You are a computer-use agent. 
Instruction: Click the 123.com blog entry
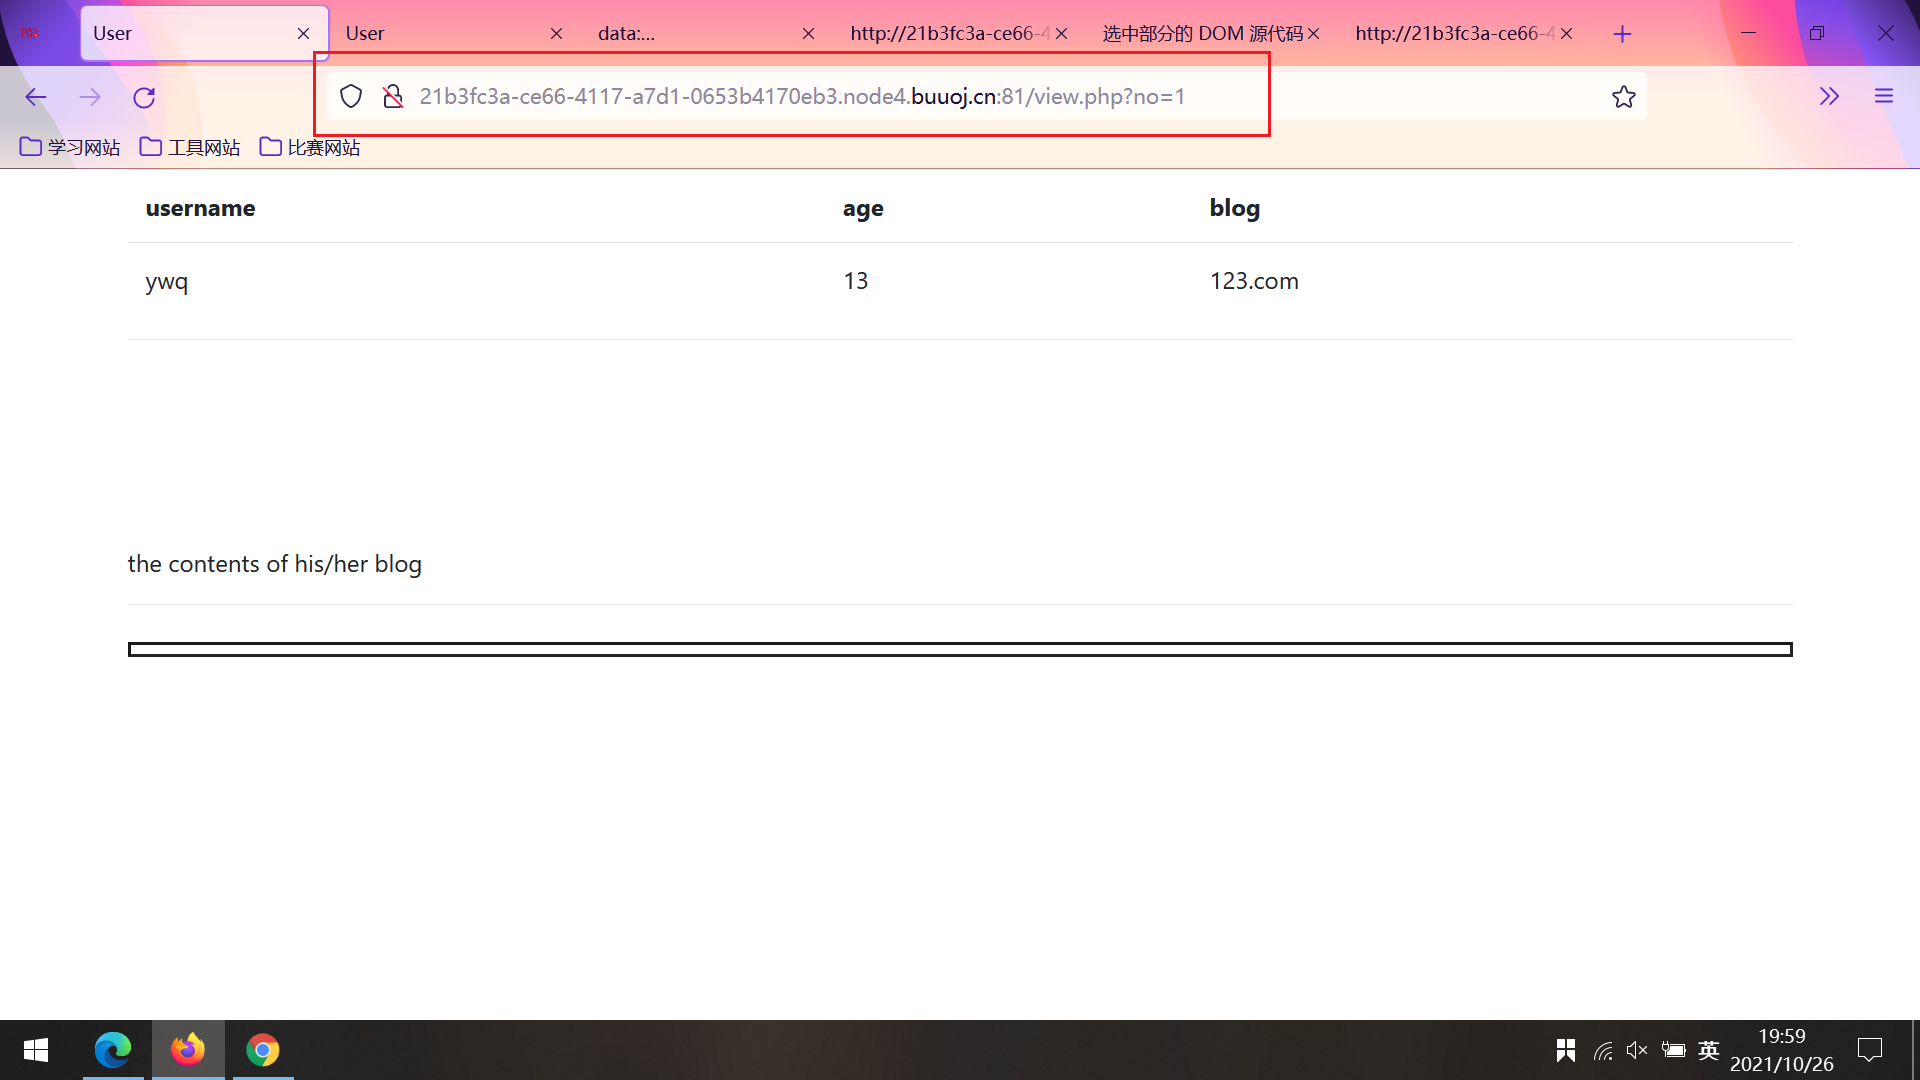[1254, 281]
